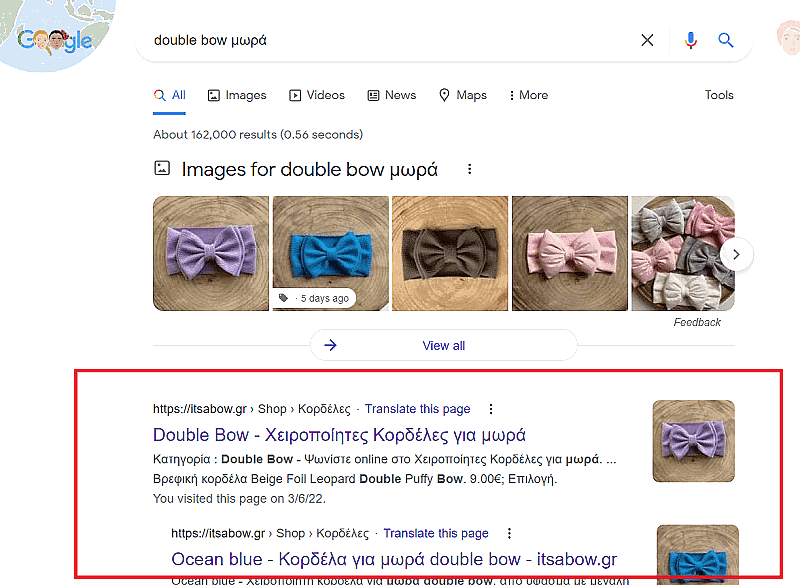Screen dimensions: 800x585
Task: Clear the search box with the X icon
Action: click(x=647, y=40)
